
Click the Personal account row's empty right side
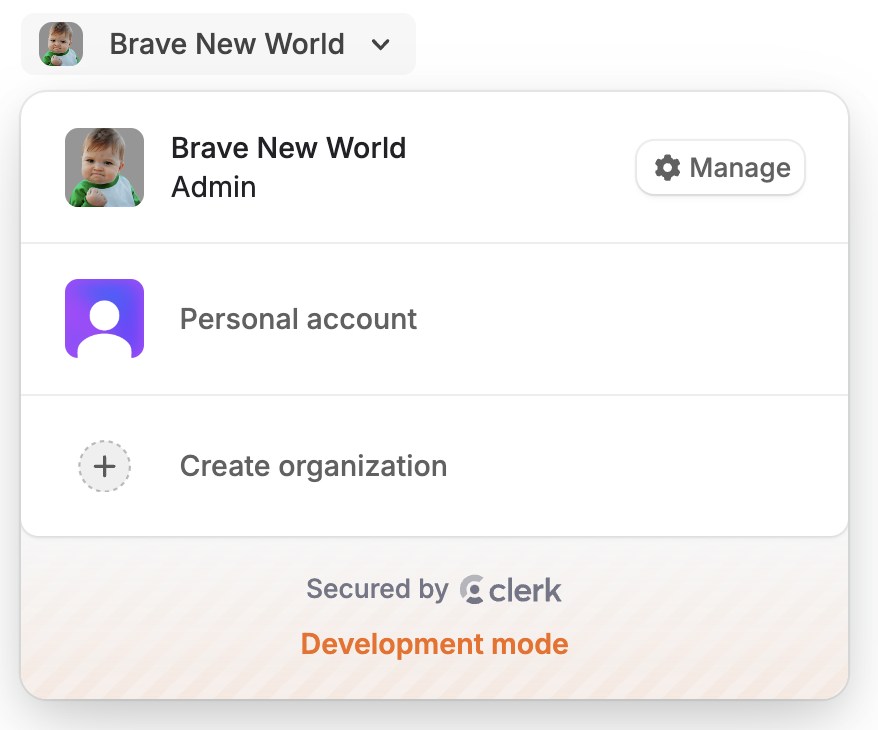(680, 319)
